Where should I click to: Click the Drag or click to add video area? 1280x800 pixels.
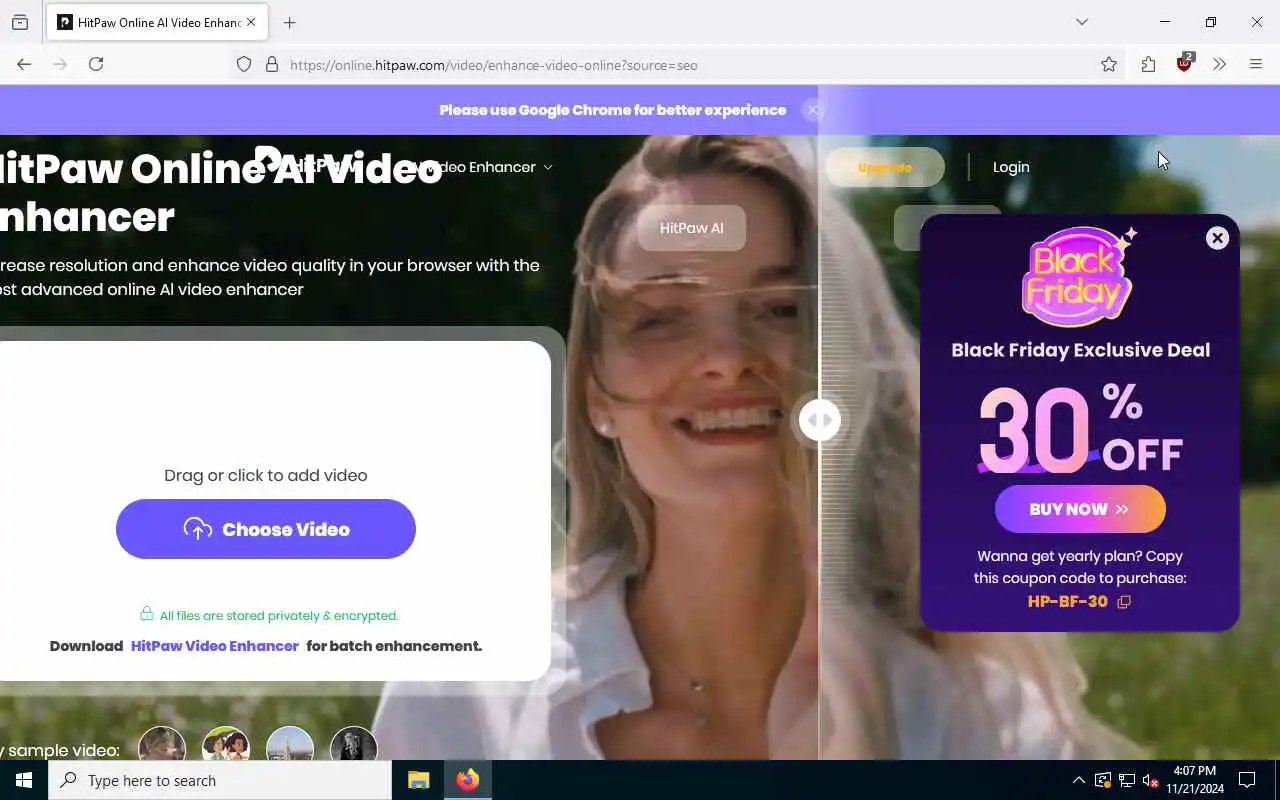[266, 475]
